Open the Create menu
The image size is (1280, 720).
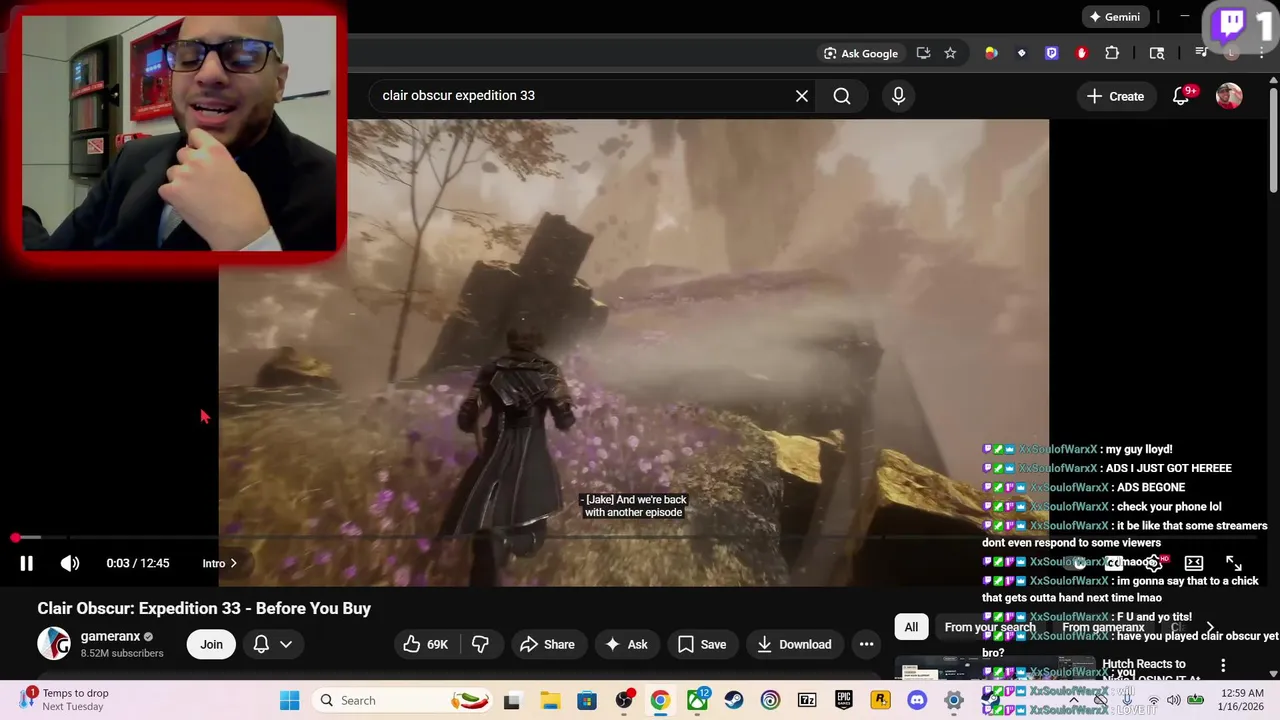1115,96
